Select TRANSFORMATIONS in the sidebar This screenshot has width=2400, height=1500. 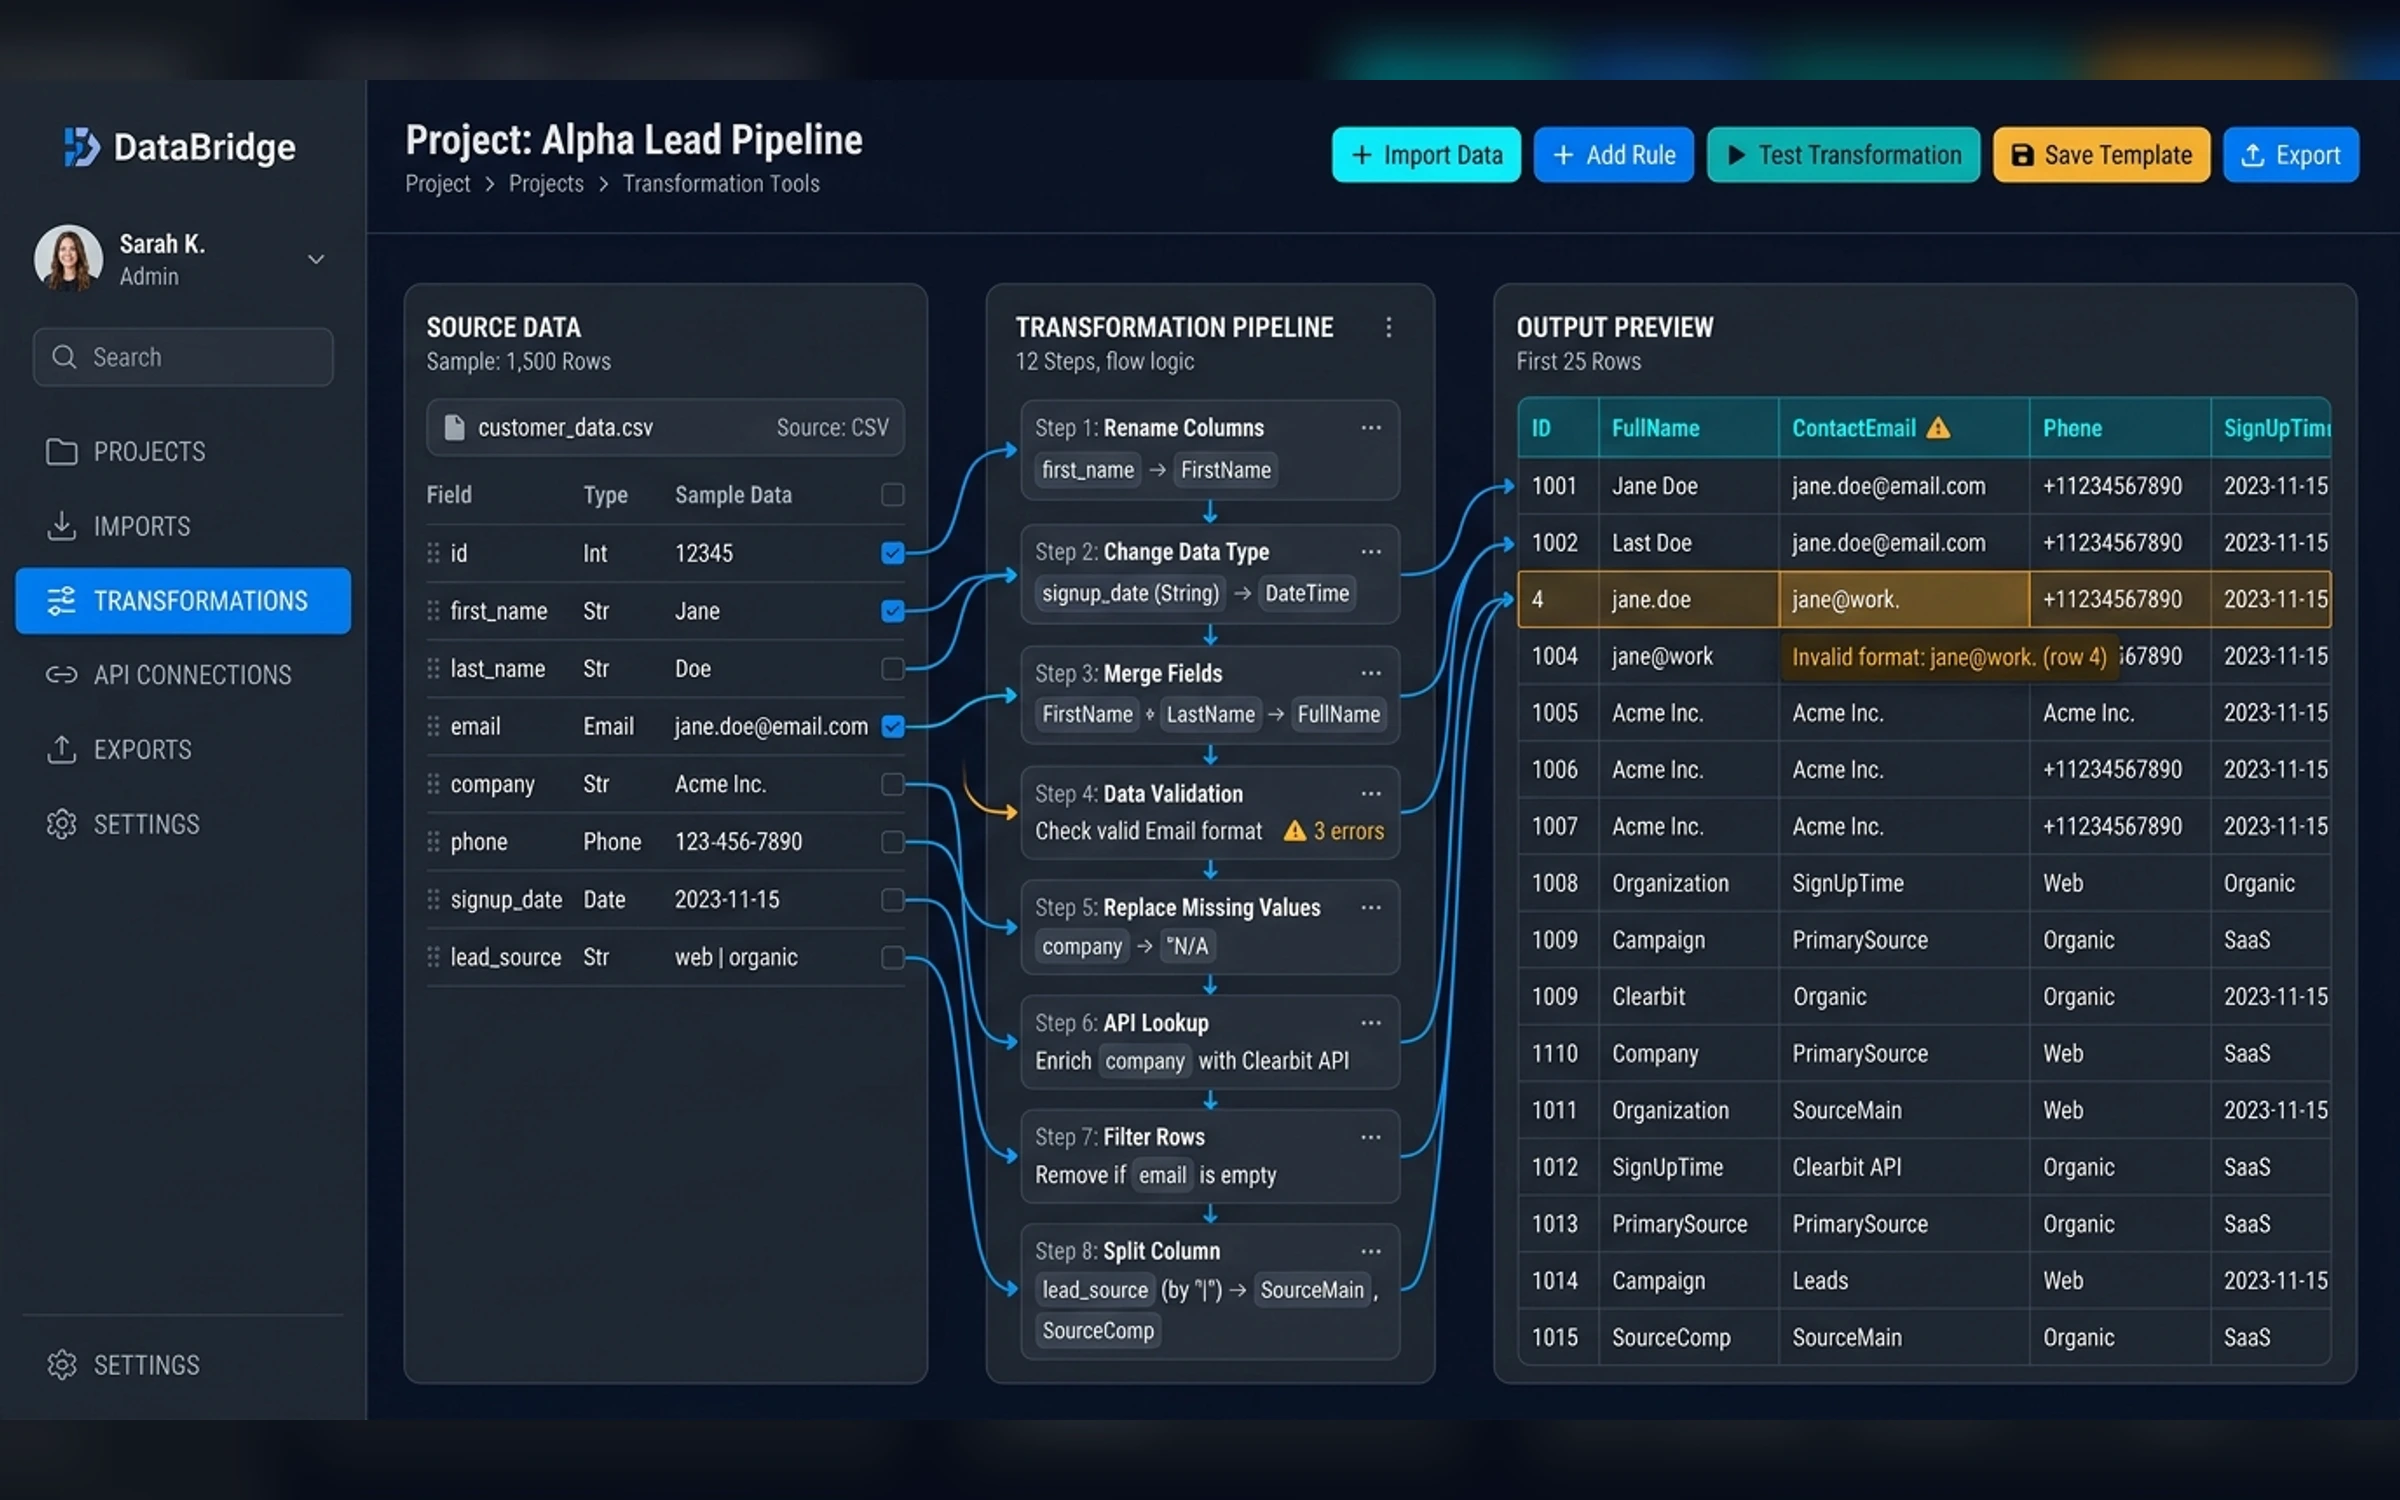coord(183,601)
